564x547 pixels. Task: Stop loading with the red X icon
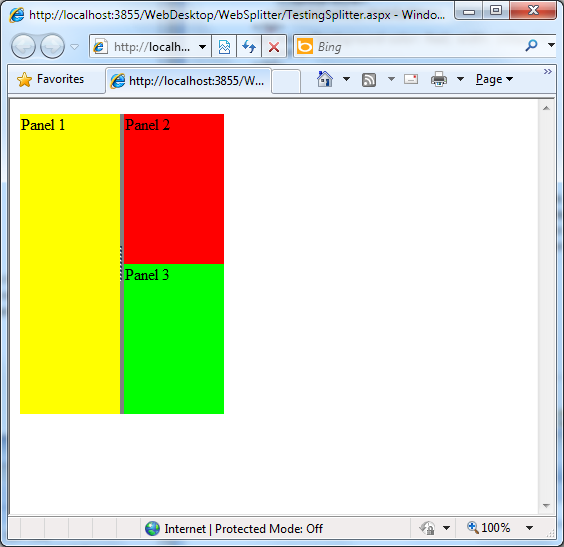pyautogui.click(x=274, y=46)
